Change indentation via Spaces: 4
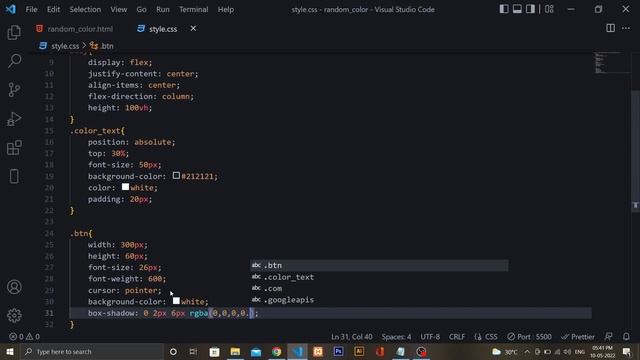 [396, 337]
